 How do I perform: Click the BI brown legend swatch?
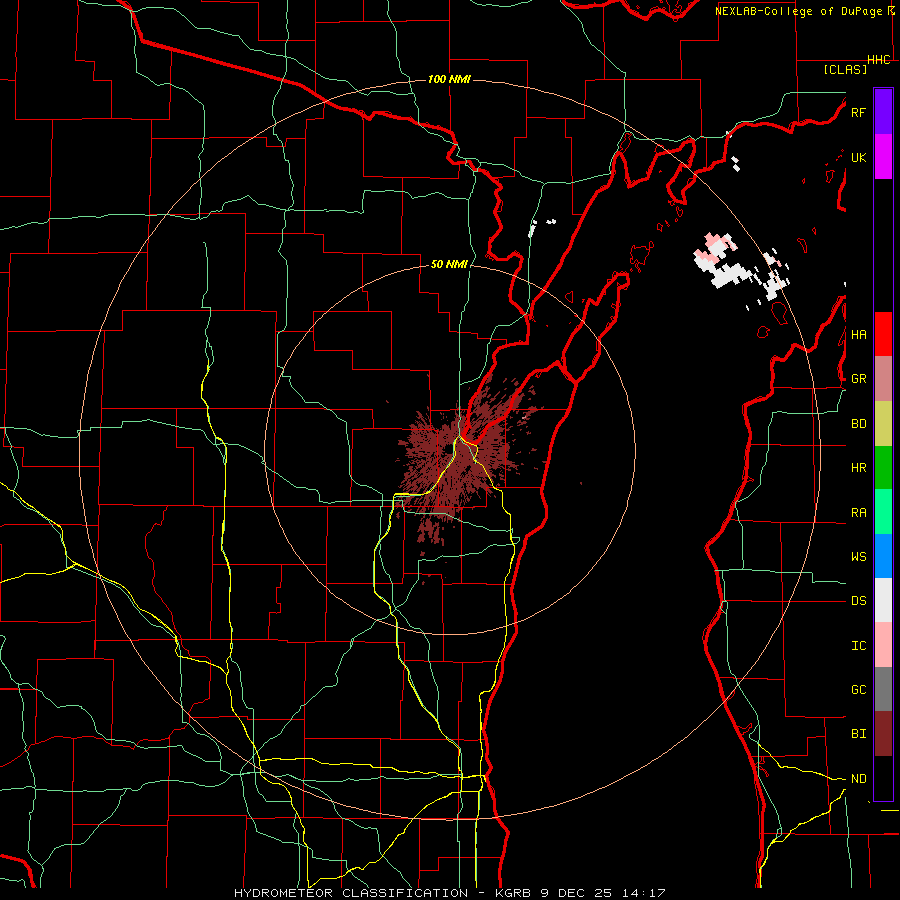coord(883,734)
